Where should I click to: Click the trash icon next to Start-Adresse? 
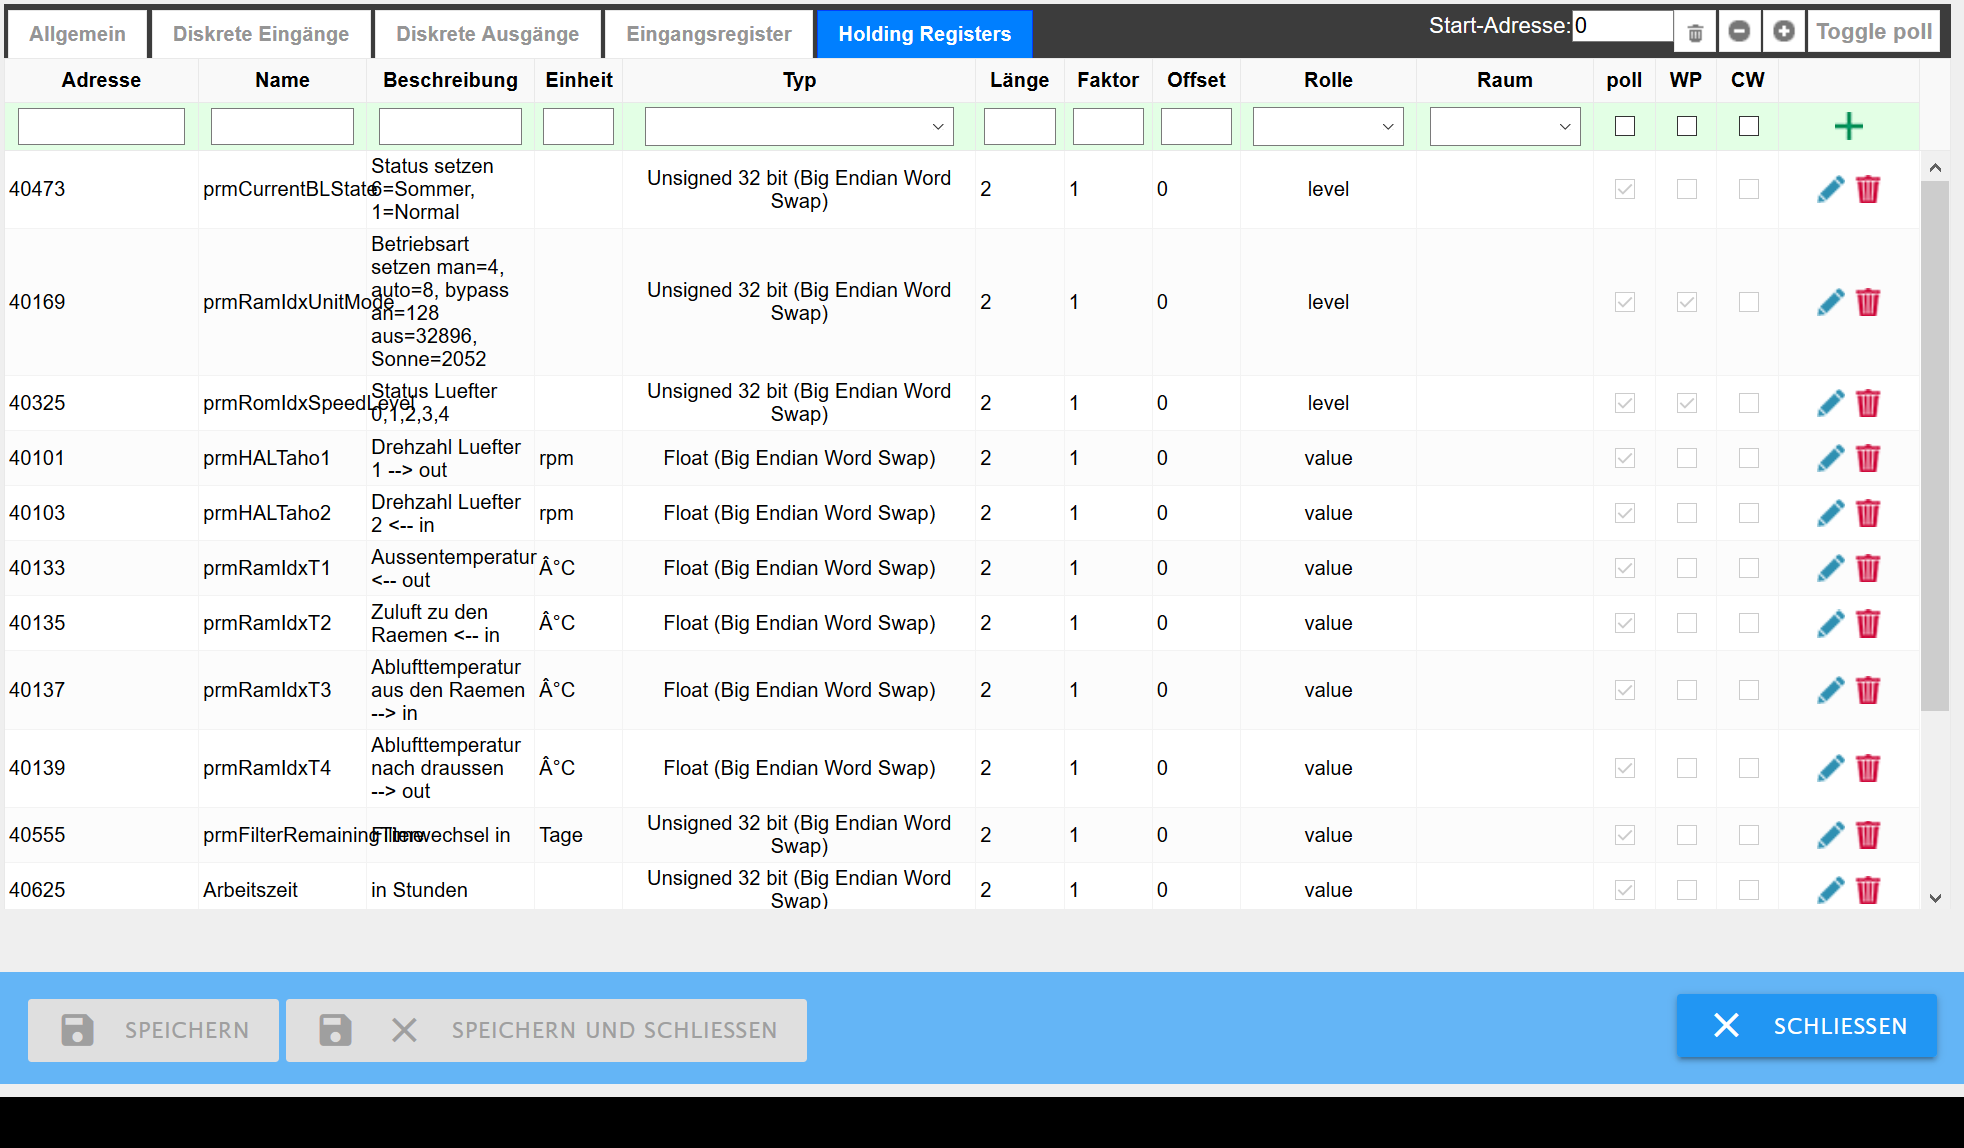(1695, 33)
